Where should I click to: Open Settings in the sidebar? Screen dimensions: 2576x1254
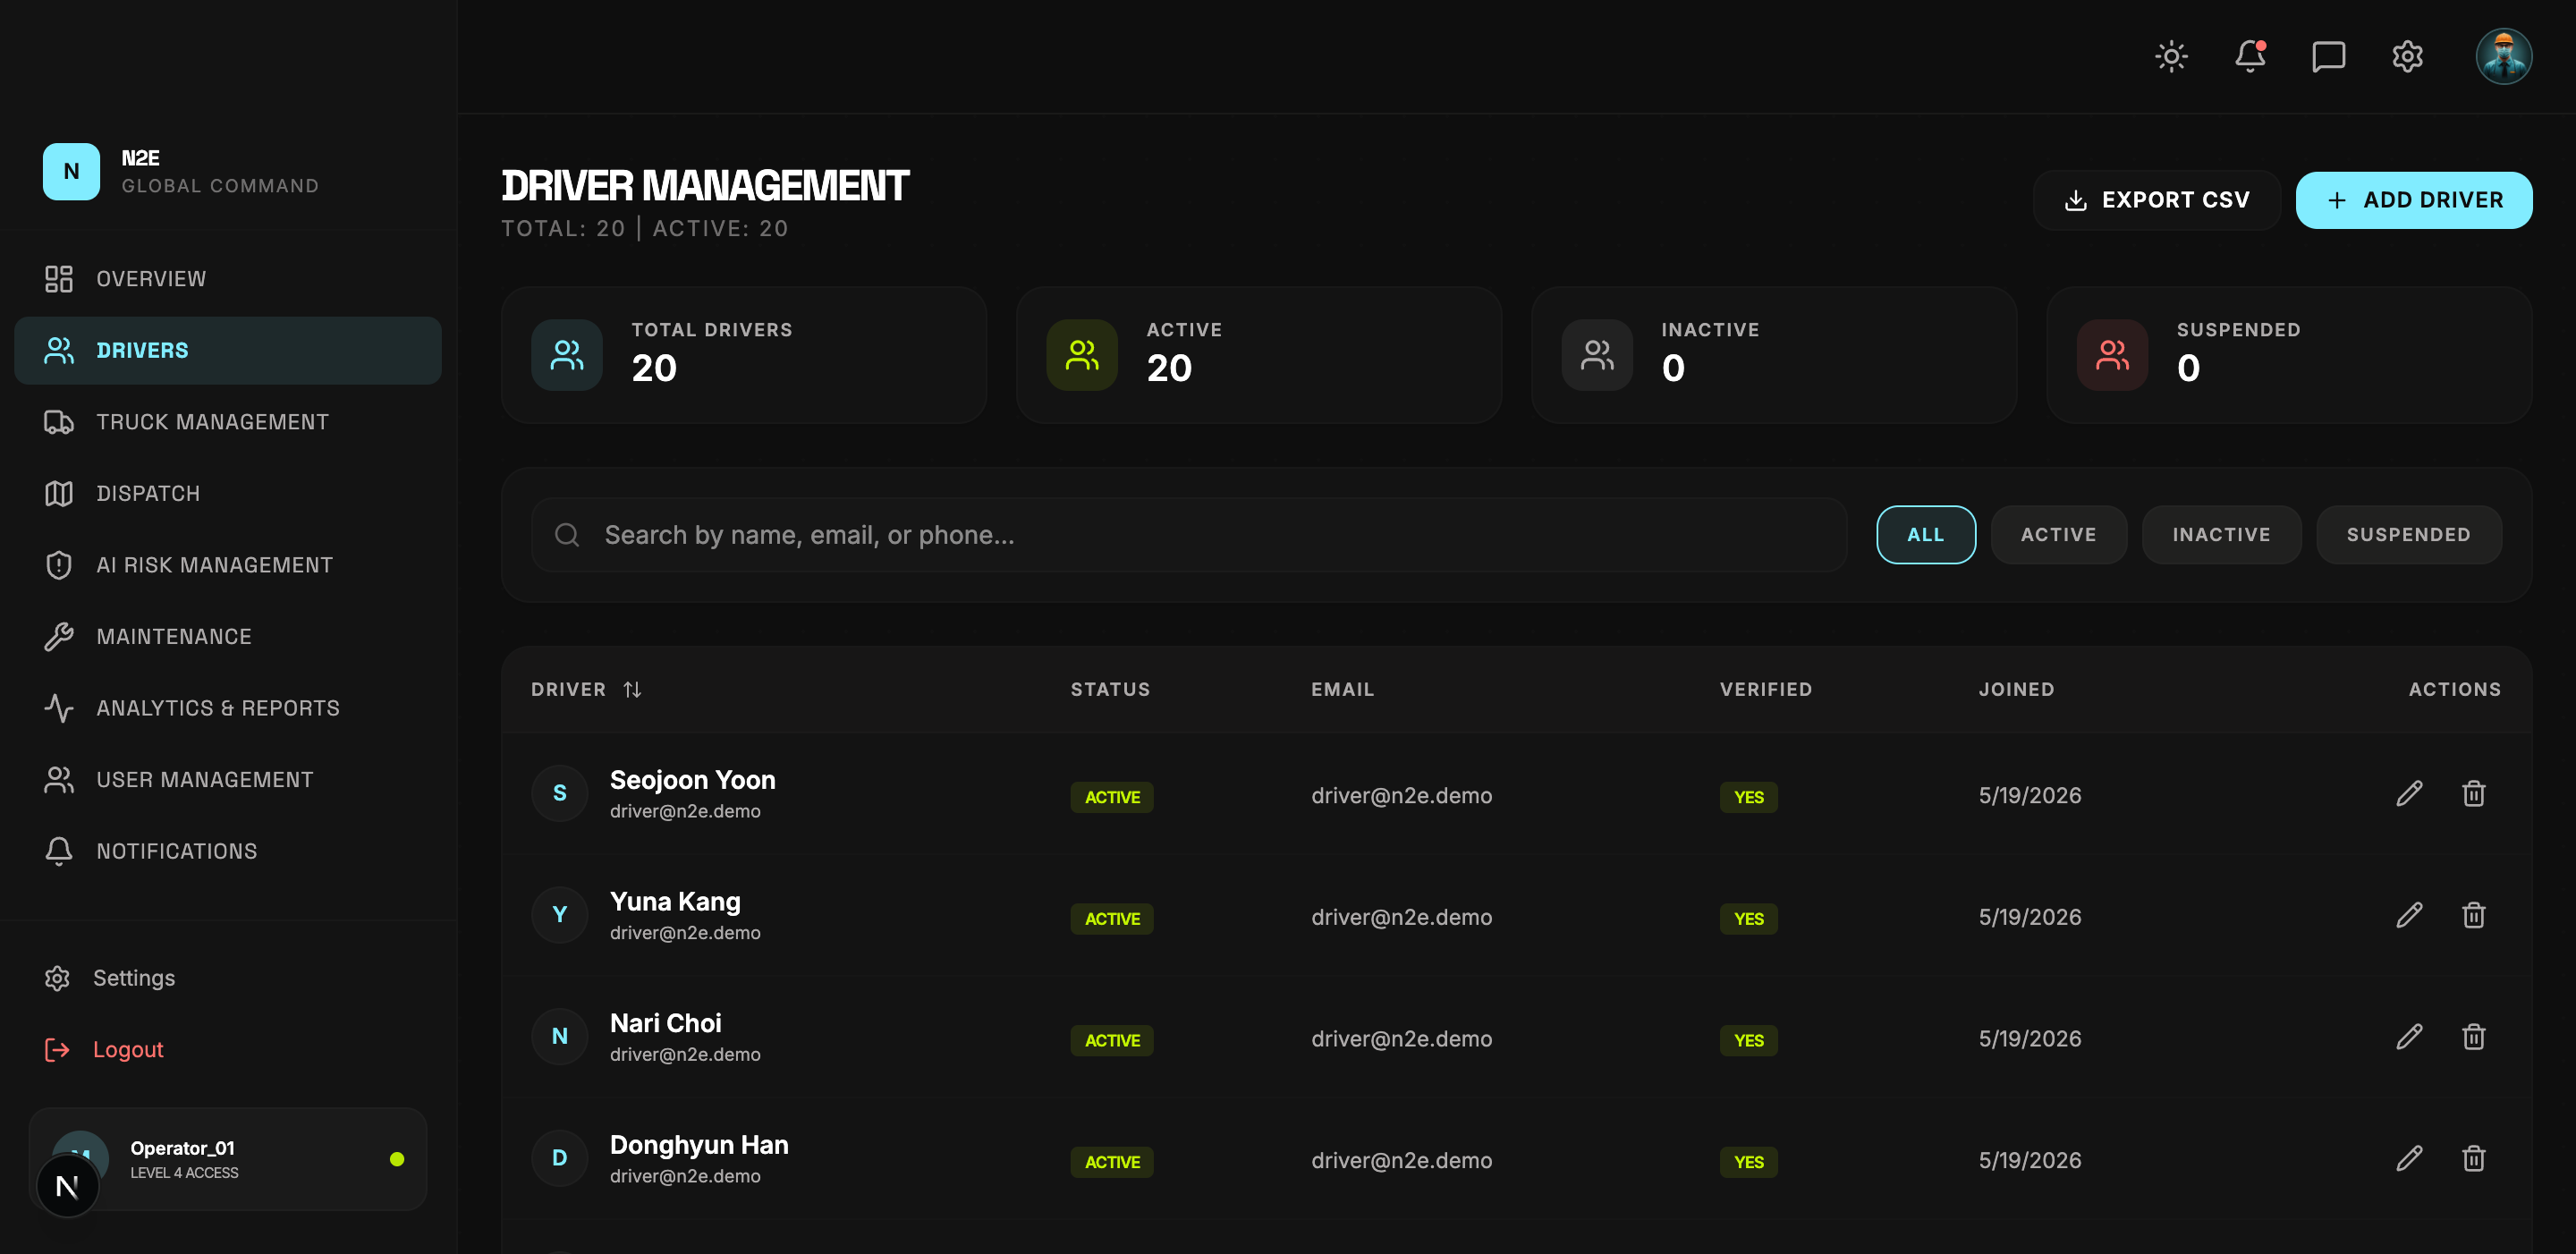click(228, 978)
